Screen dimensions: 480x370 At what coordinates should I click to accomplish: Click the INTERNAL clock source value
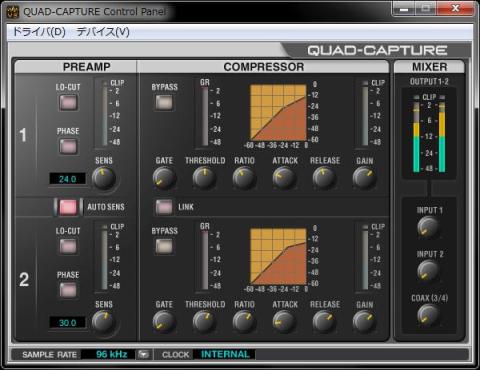tap(225, 354)
